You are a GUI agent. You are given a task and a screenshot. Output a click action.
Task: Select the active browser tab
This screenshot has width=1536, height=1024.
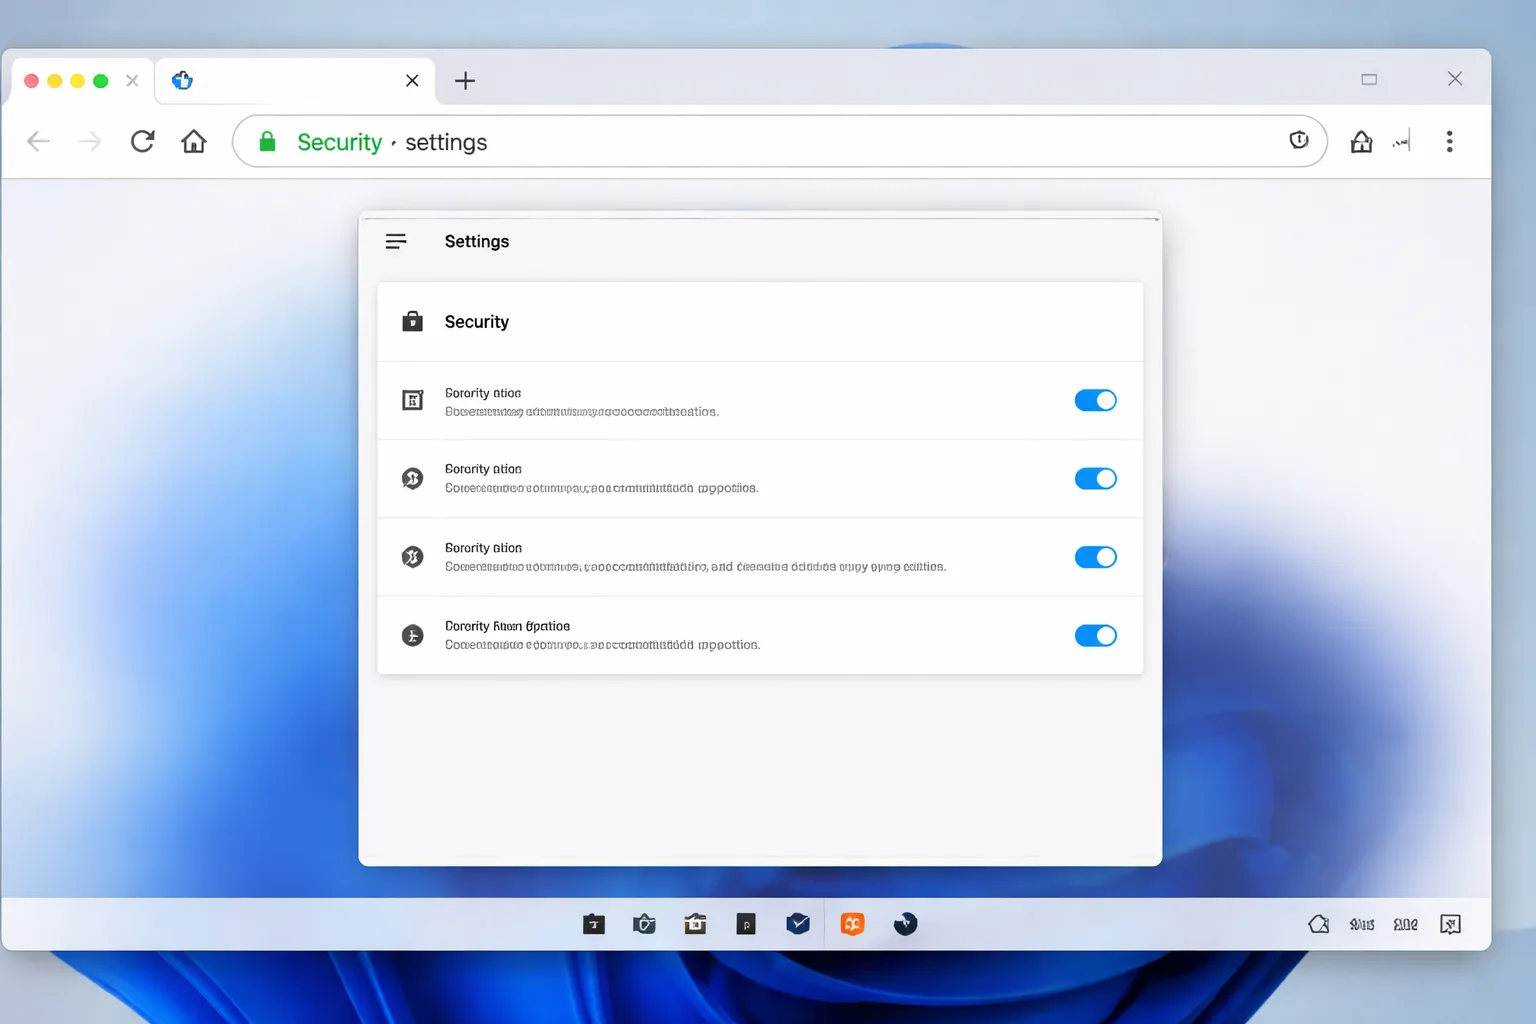(x=295, y=80)
